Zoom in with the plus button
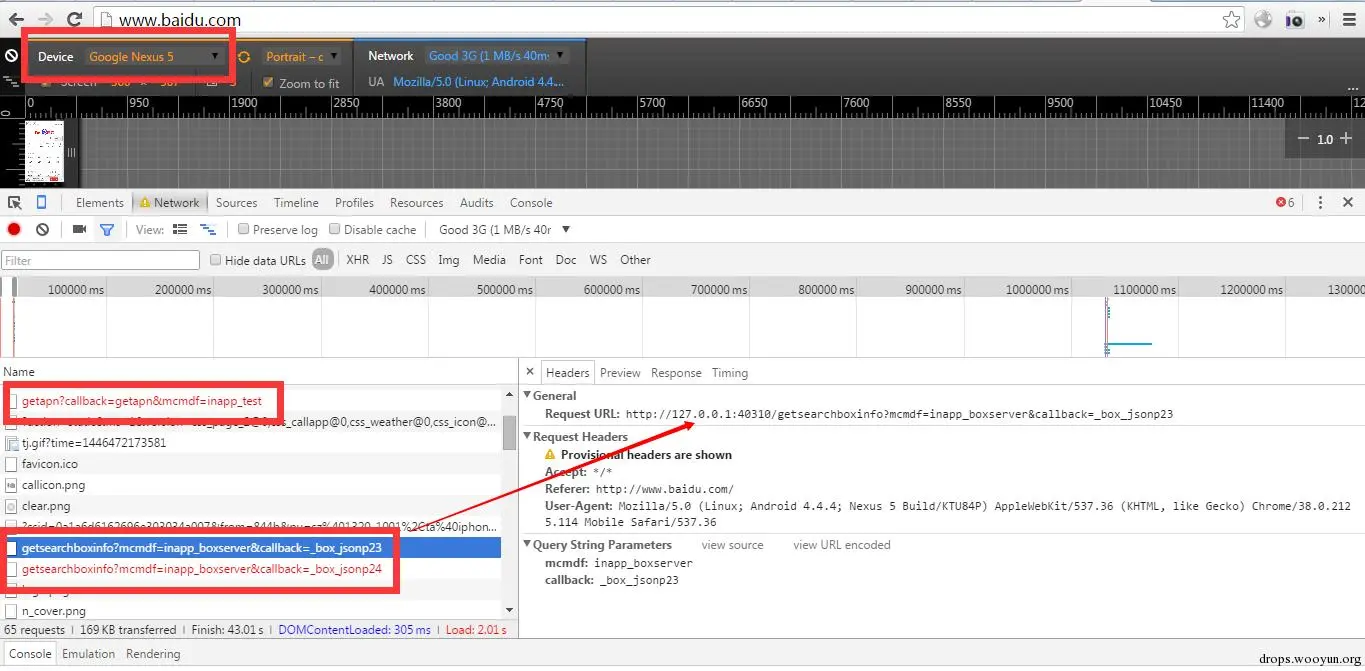This screenshot has width=1365, height=671. [x=1346, y=139]
